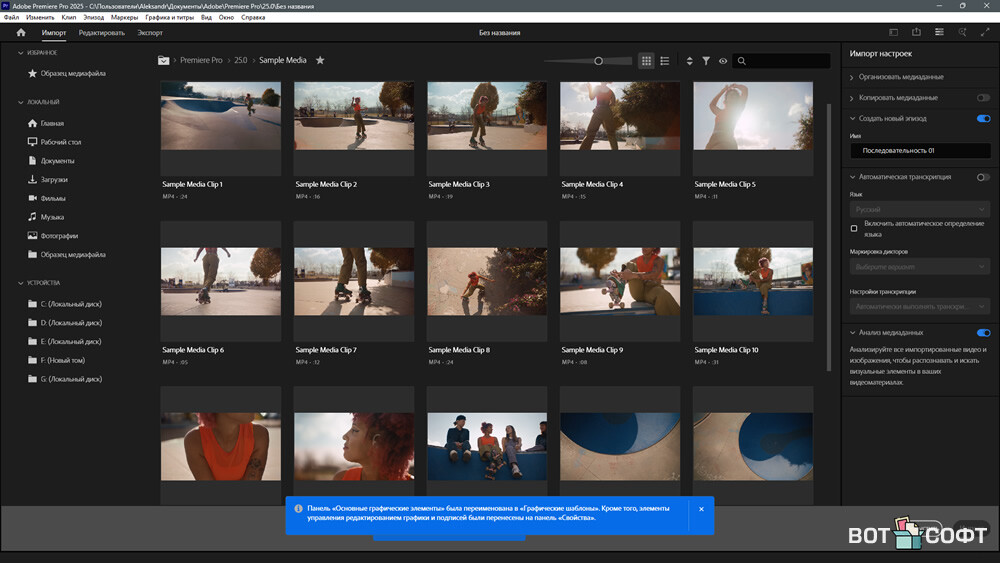
Task: Close the blue notification banner
Action: point(701,509)
